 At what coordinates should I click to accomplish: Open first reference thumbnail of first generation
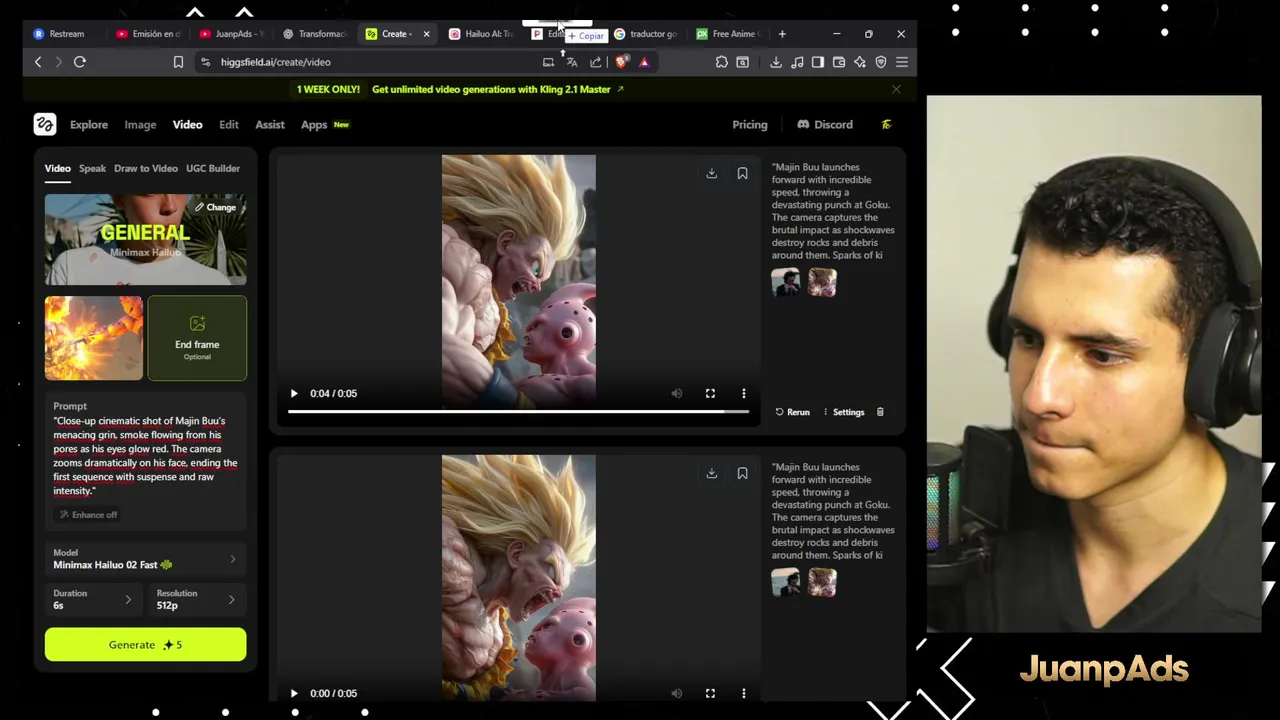tap(786, 282)
